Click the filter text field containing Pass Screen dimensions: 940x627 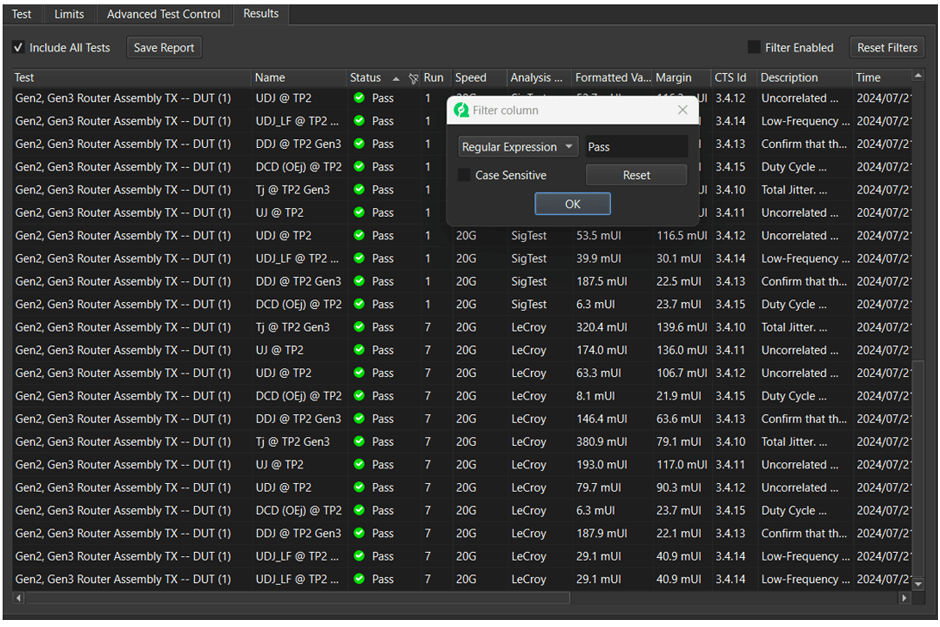coord(636,147)
